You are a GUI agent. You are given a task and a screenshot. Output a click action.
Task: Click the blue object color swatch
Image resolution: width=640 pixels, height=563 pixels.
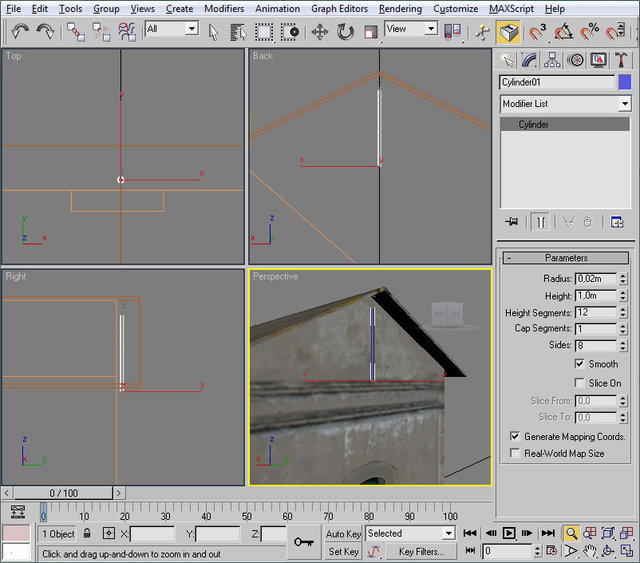point(624,82)
